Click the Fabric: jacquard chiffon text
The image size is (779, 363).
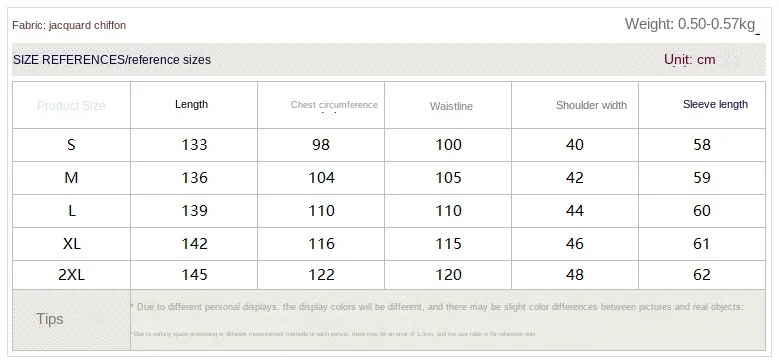[x=69, y=25]
